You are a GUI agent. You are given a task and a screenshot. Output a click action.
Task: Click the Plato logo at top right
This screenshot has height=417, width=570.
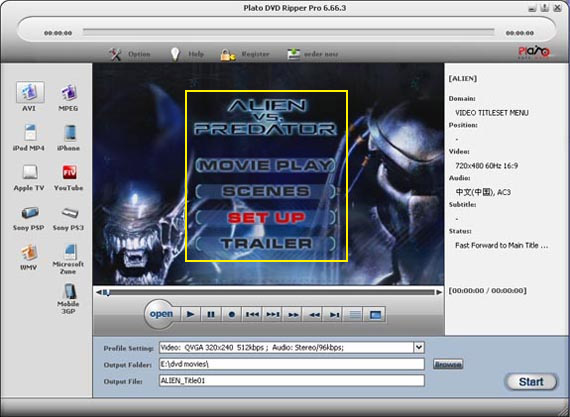pos(534,52)
